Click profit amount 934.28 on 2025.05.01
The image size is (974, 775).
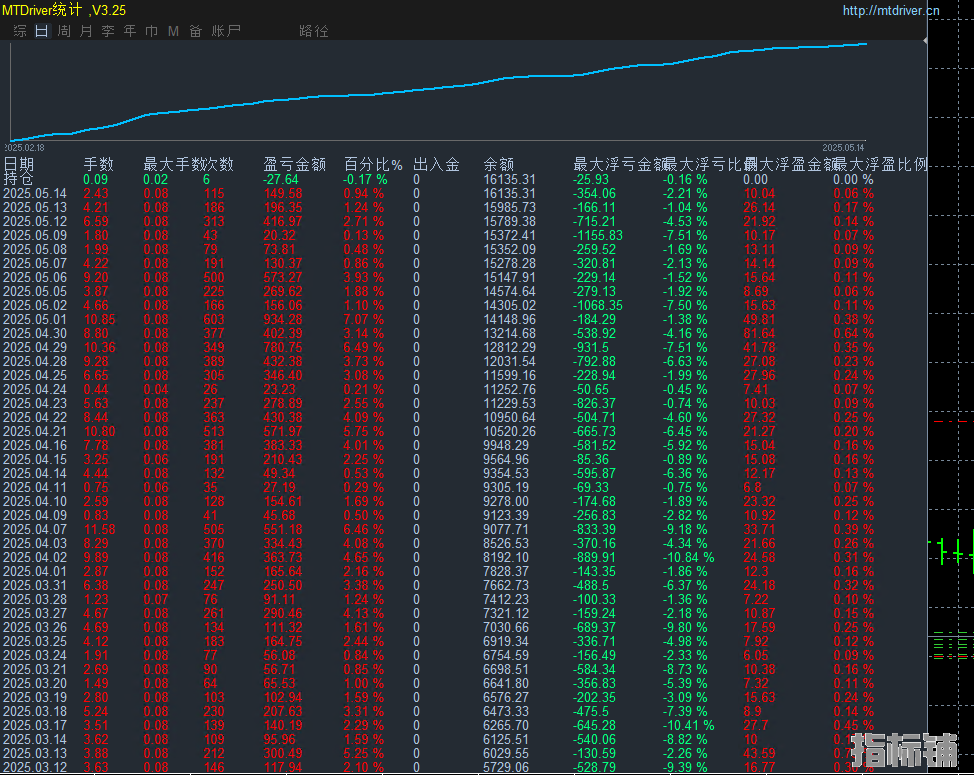[x=283, y=319]
